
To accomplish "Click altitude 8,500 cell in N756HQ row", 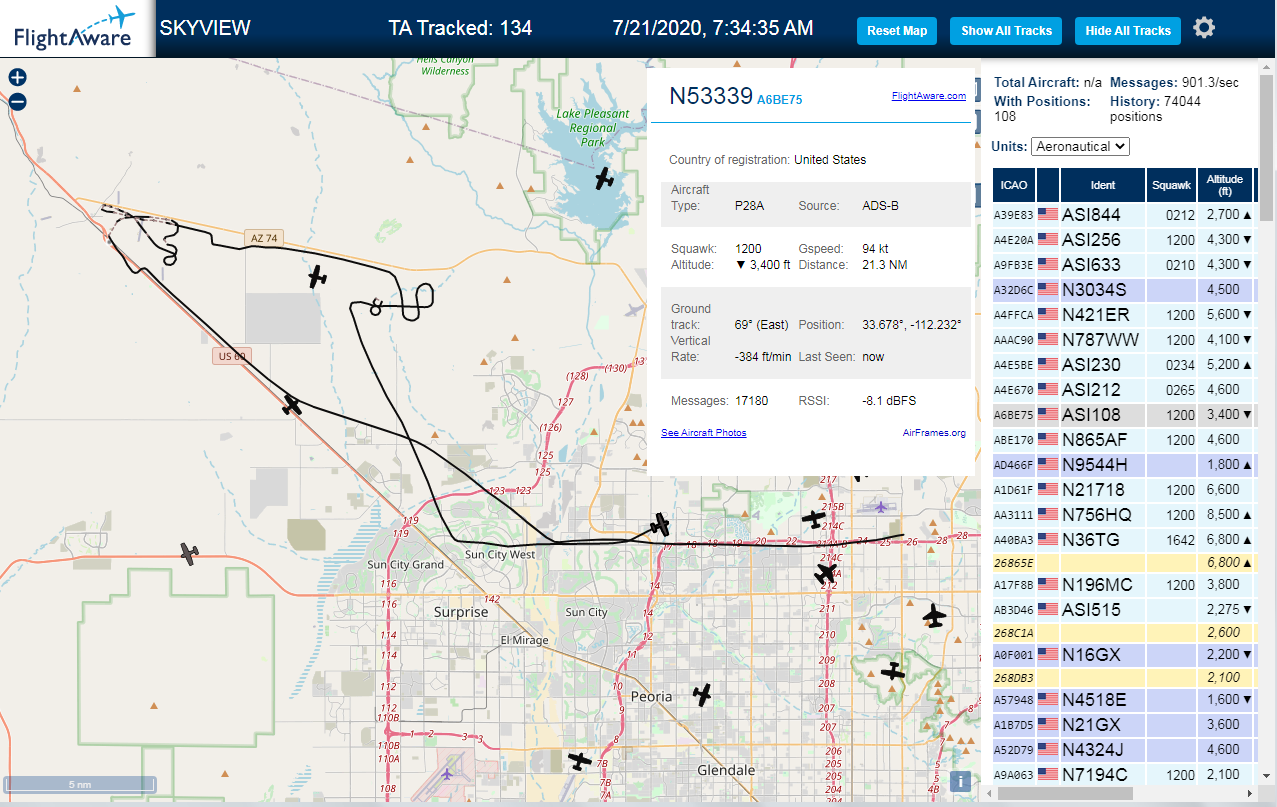I will tap(1224, 515).
